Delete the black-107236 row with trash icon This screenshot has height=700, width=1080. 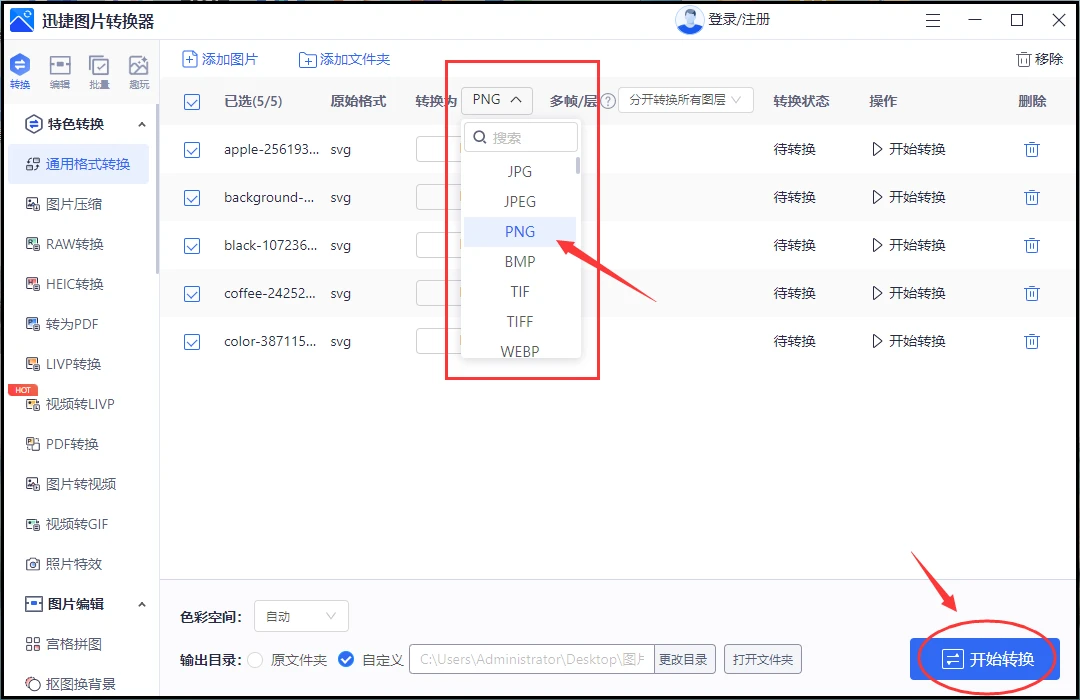point(1031,245)
